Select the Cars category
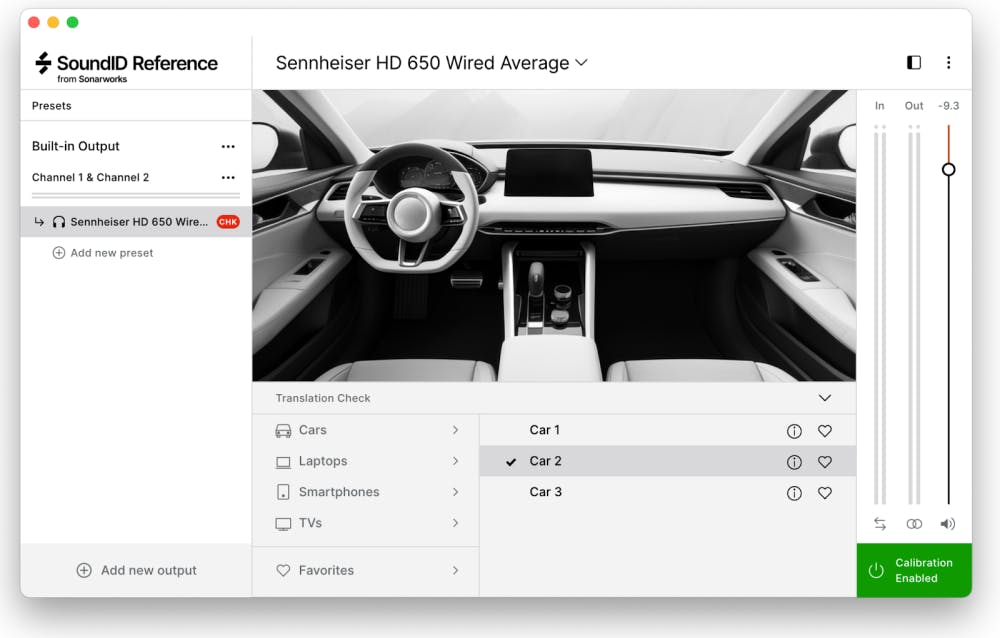The width and height of the screenshot is (1000, 638). pos(365,430)
